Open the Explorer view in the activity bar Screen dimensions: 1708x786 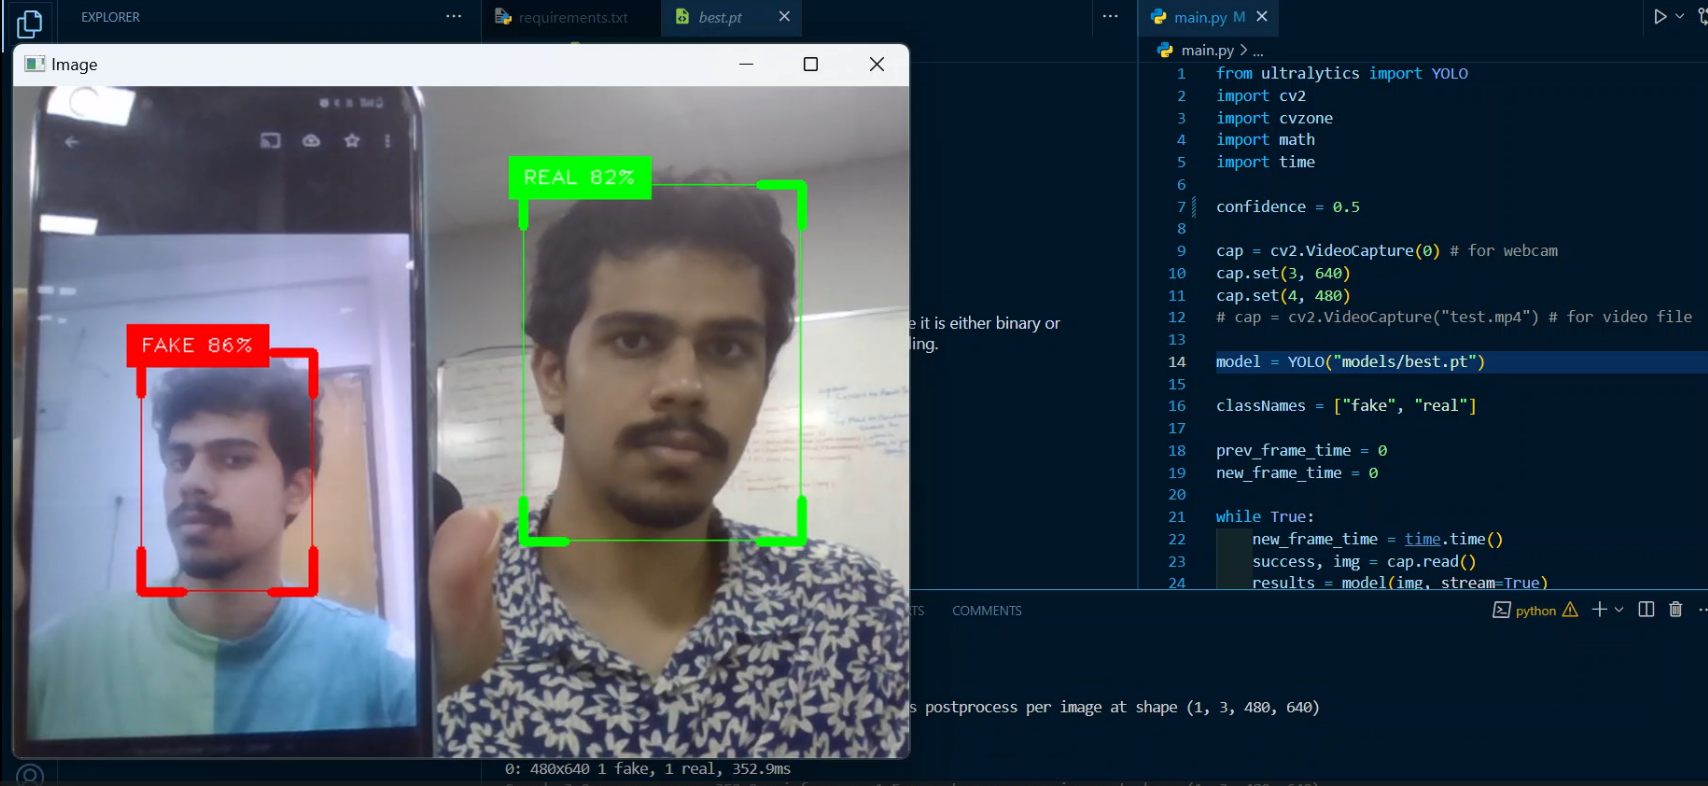[x=30, y=23]
